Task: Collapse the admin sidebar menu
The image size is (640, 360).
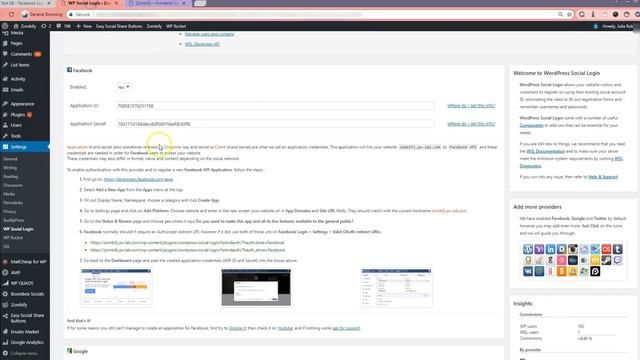Action: point(25,353)
